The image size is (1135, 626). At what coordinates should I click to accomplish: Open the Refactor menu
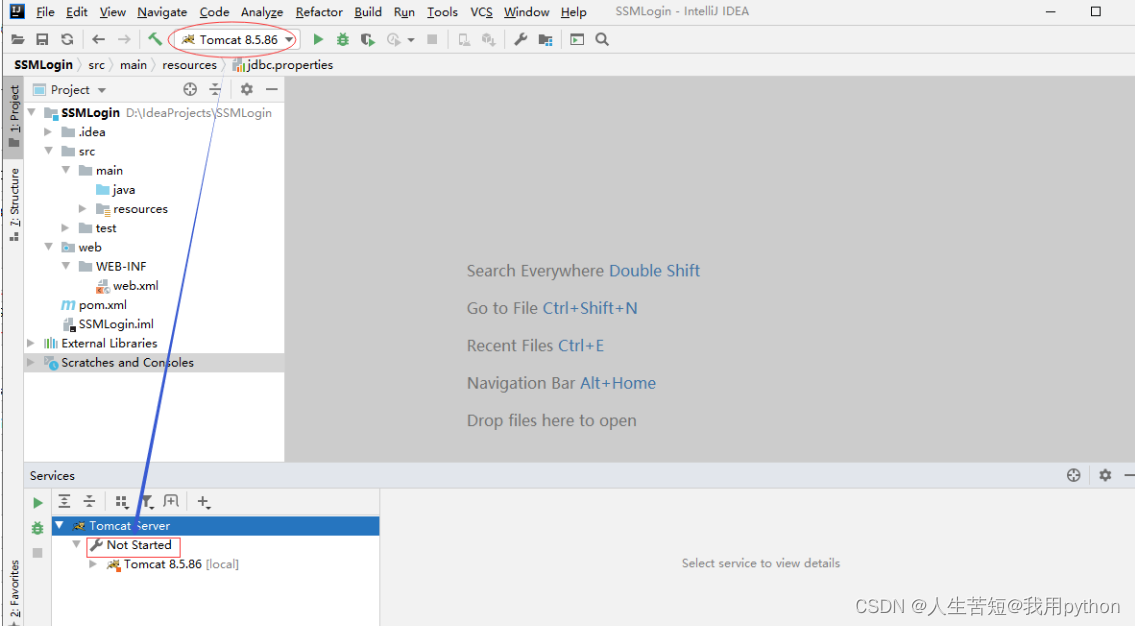click(x=318, y=12)
